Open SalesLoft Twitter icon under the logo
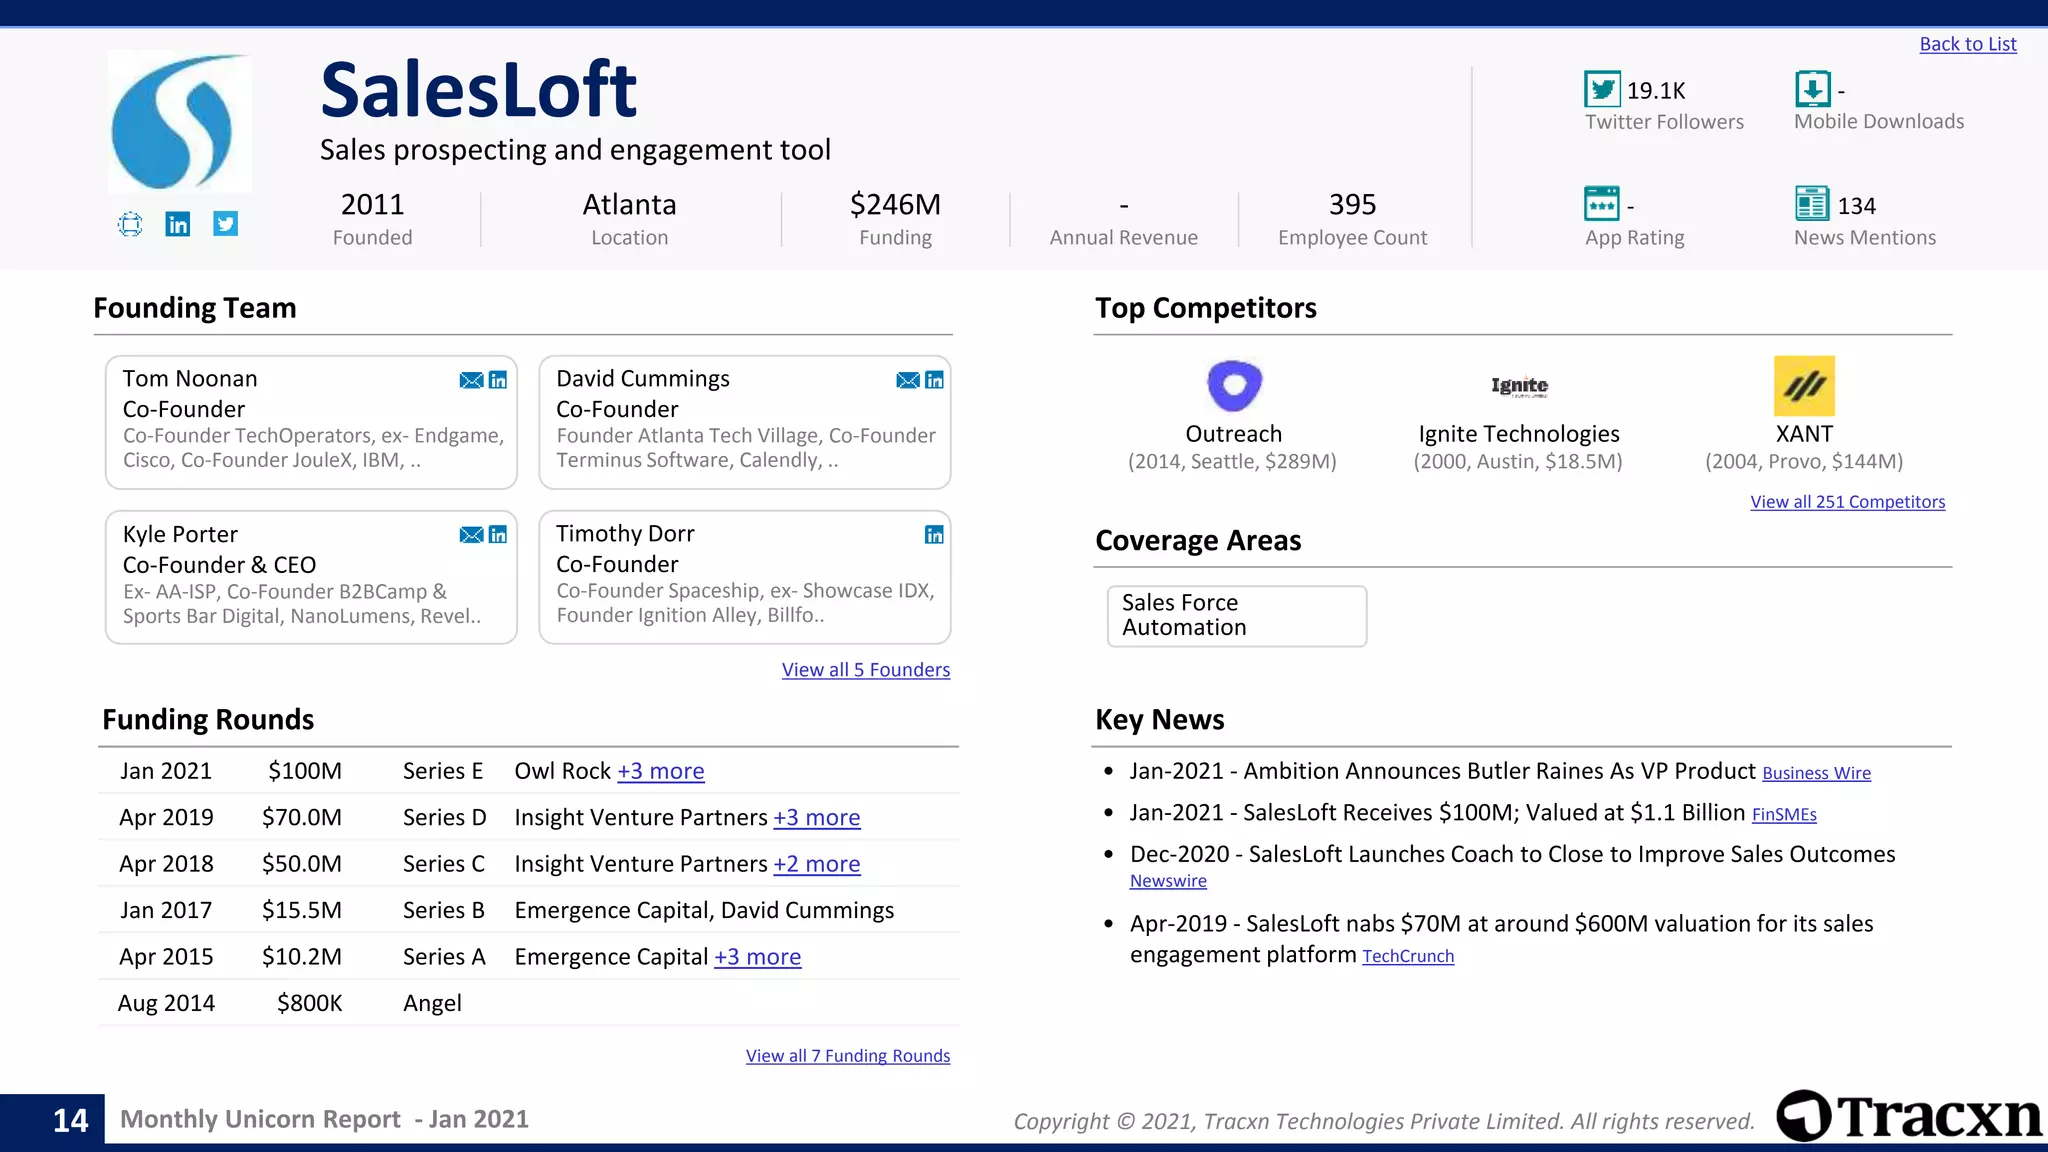 [226, 224]
